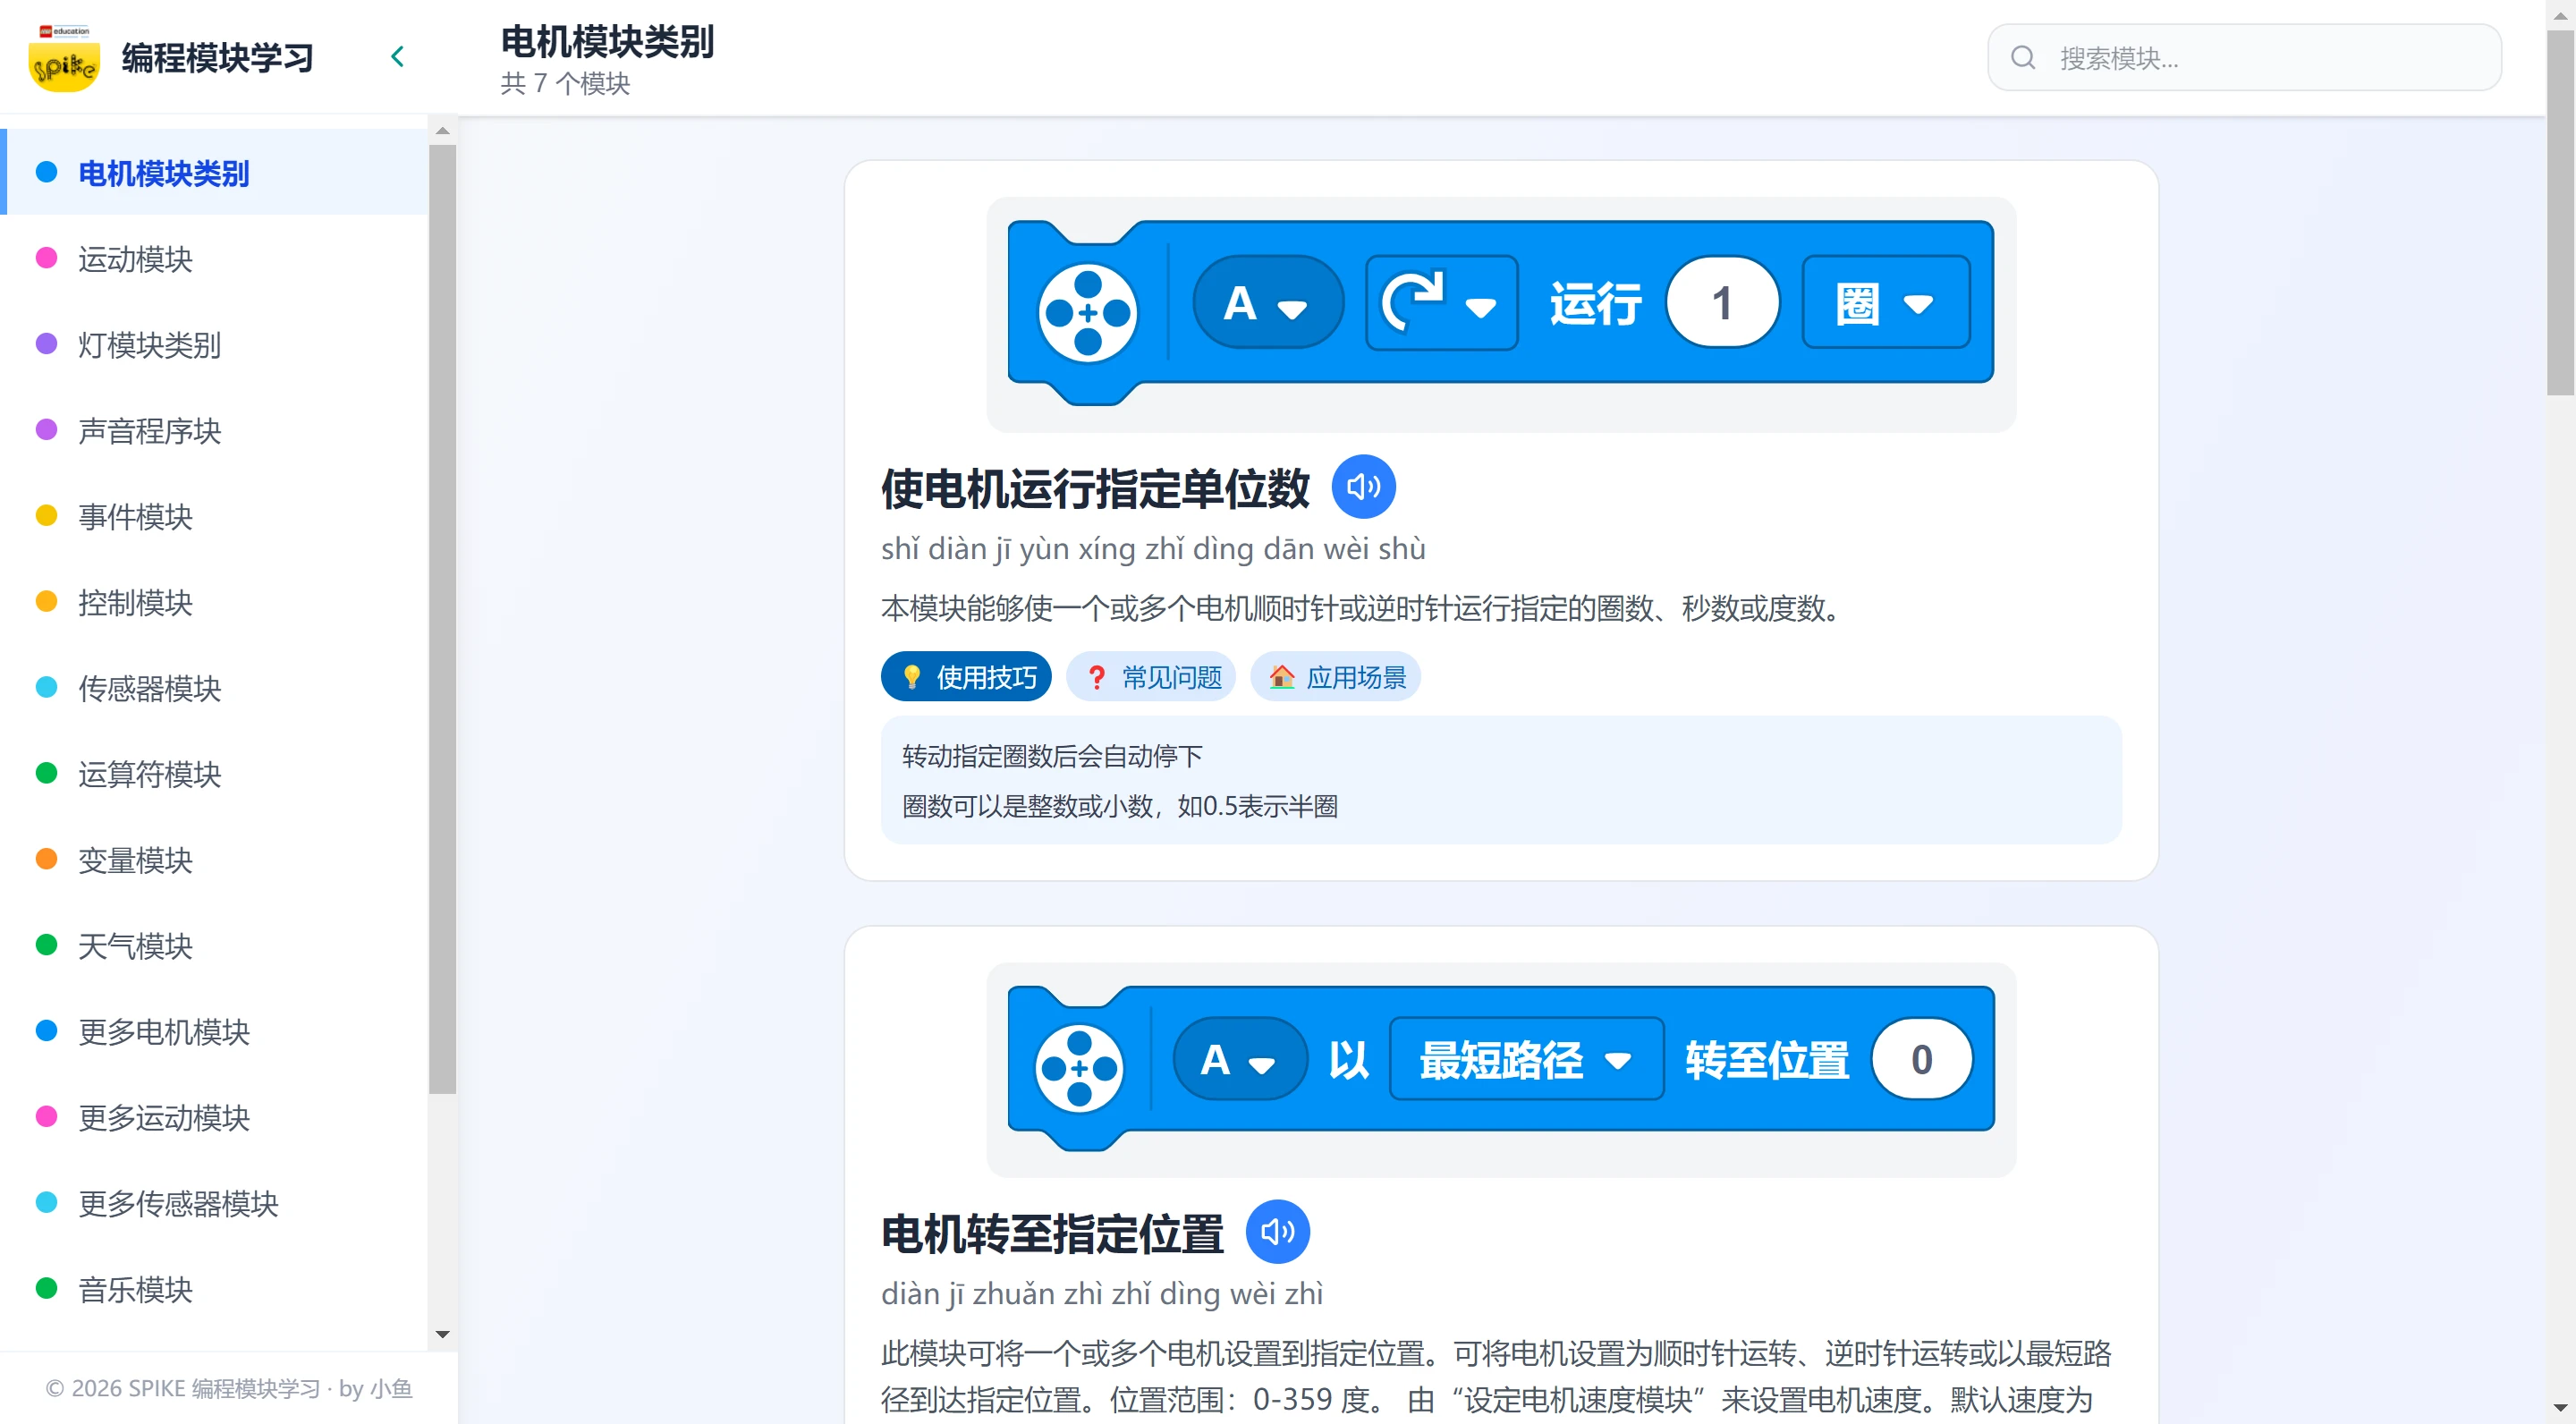Open the motor port A dropdown

pos(1268,302)
